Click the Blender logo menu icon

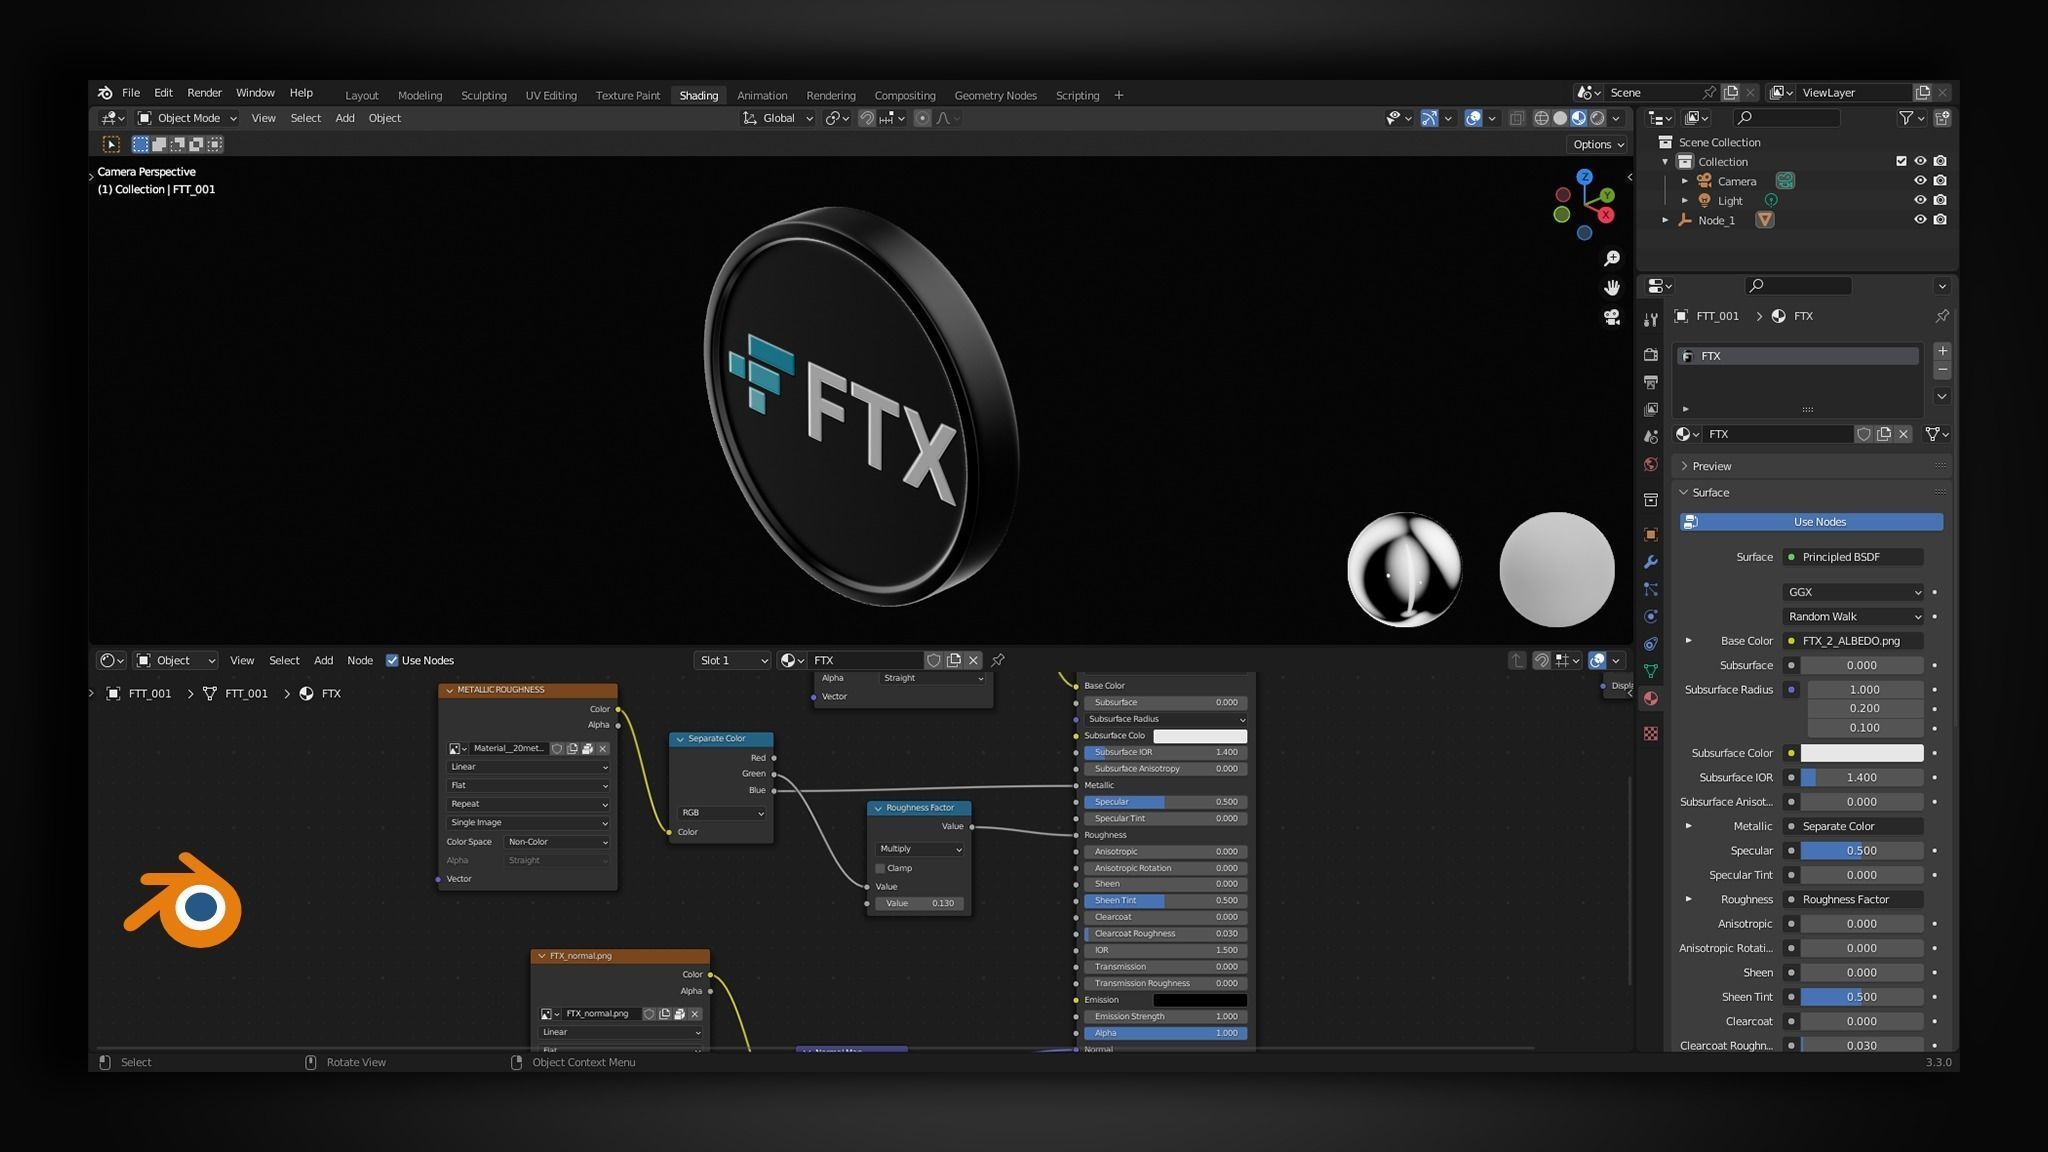[105, 93]
